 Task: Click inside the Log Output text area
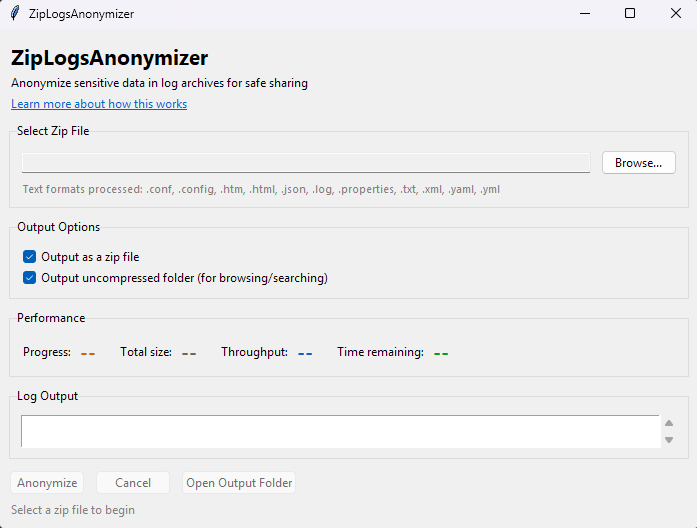pyautogui.click(x=340, y=432)
